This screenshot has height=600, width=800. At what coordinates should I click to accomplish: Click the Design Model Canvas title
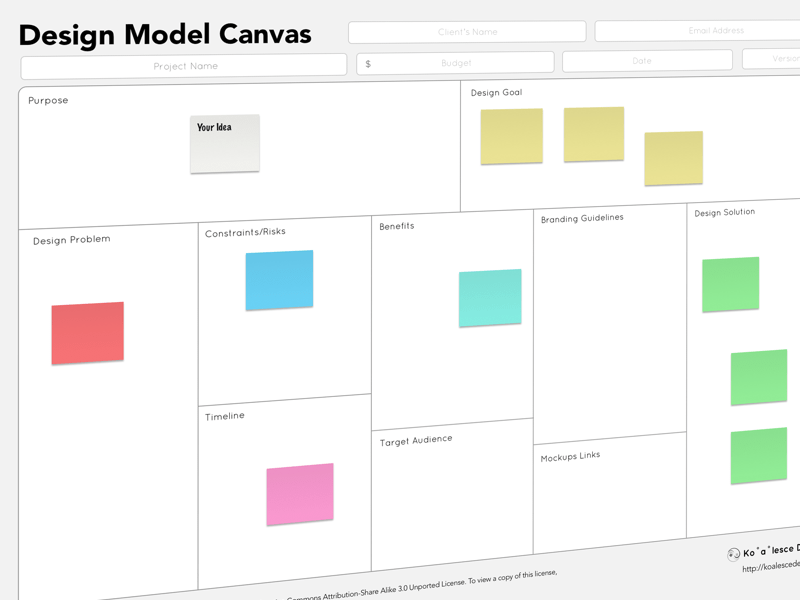[x=165, y=35]
